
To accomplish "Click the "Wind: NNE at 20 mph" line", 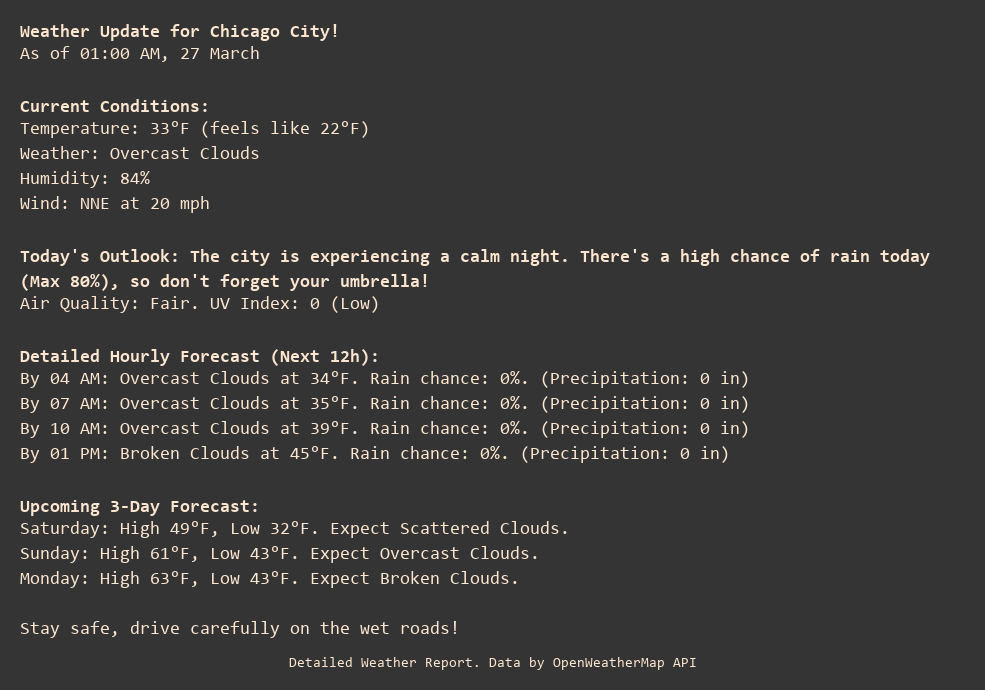I will 114,204.
